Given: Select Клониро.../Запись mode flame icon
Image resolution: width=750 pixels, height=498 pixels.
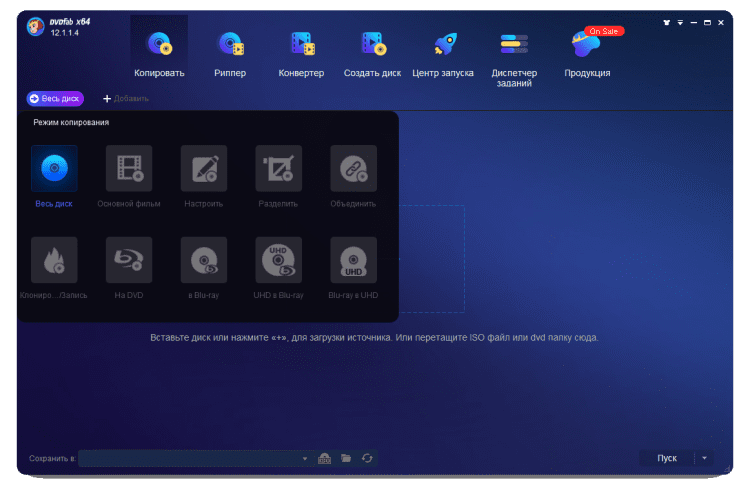Looking at the screenshot, I should pos(54,260).
